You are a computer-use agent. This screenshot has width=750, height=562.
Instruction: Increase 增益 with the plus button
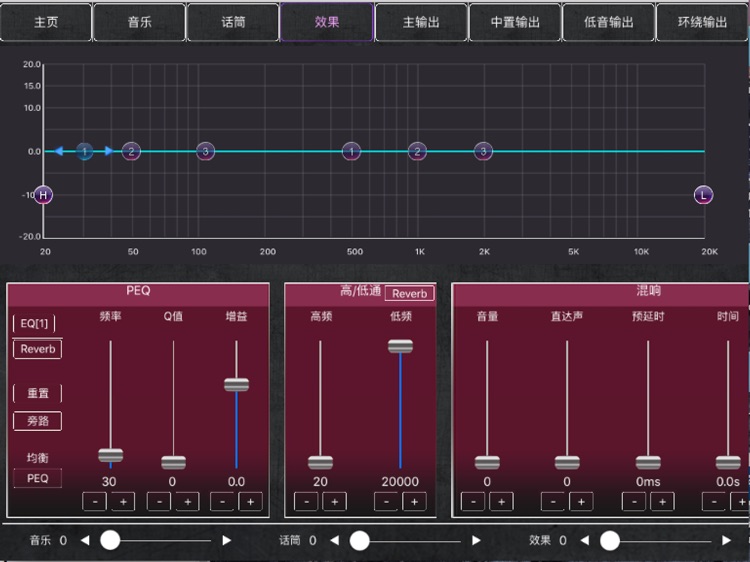(x=250, y=502)
